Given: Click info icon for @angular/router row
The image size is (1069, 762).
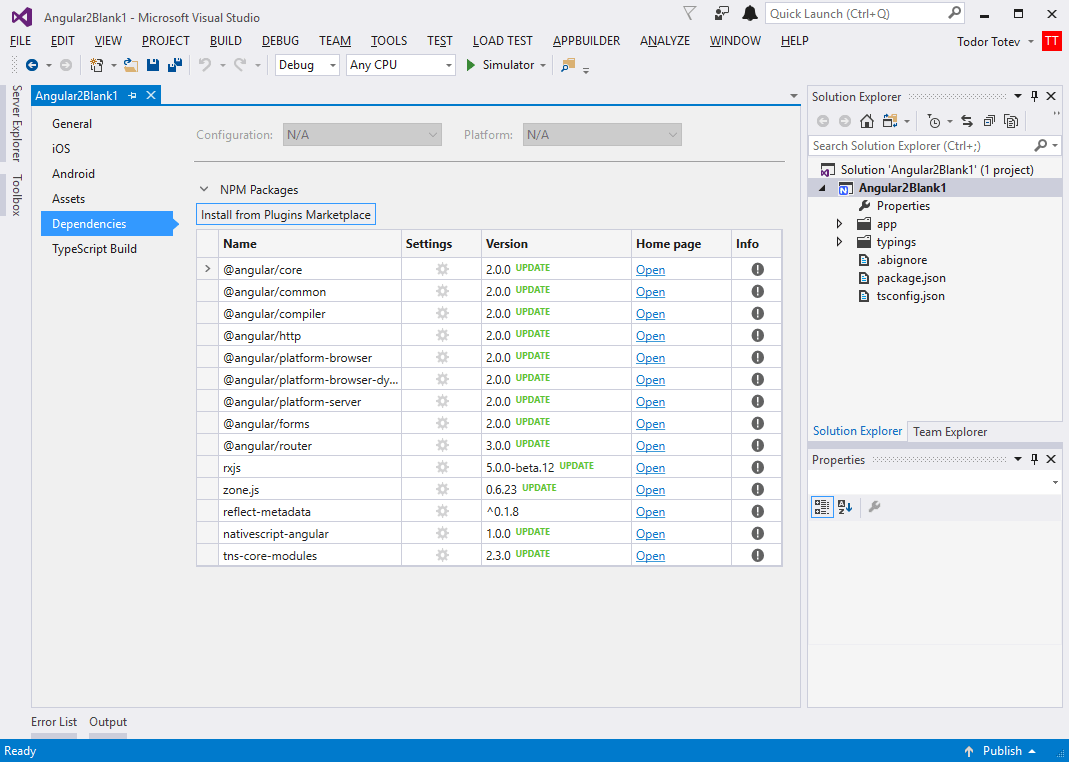Looking at the screenshot, I should coord(757,445).
